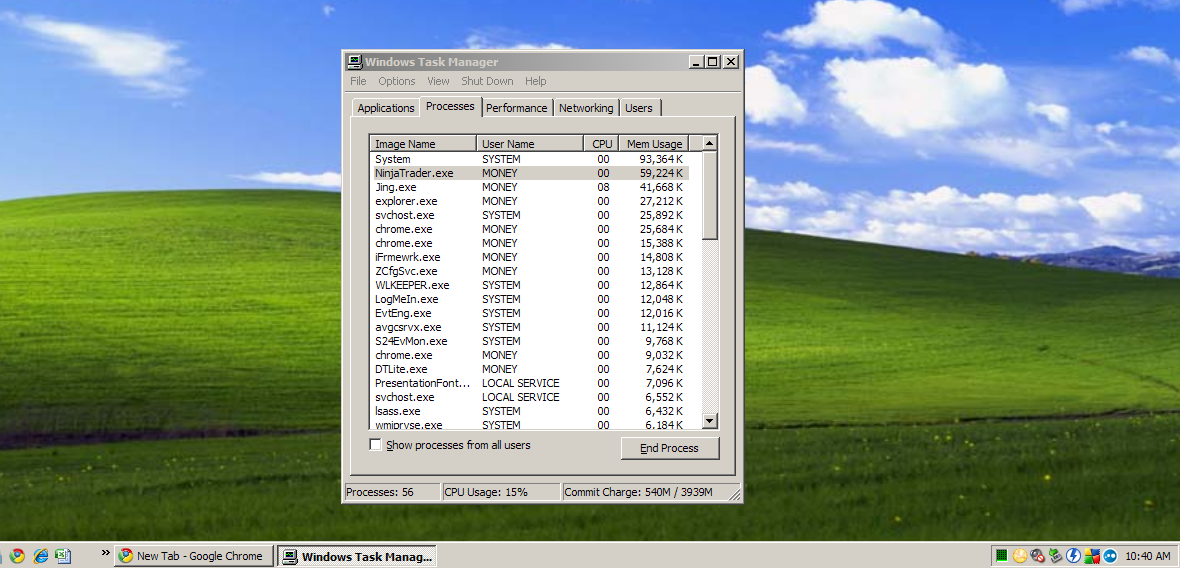Click the 10:40 AM system clock

tap(1146, 556)
